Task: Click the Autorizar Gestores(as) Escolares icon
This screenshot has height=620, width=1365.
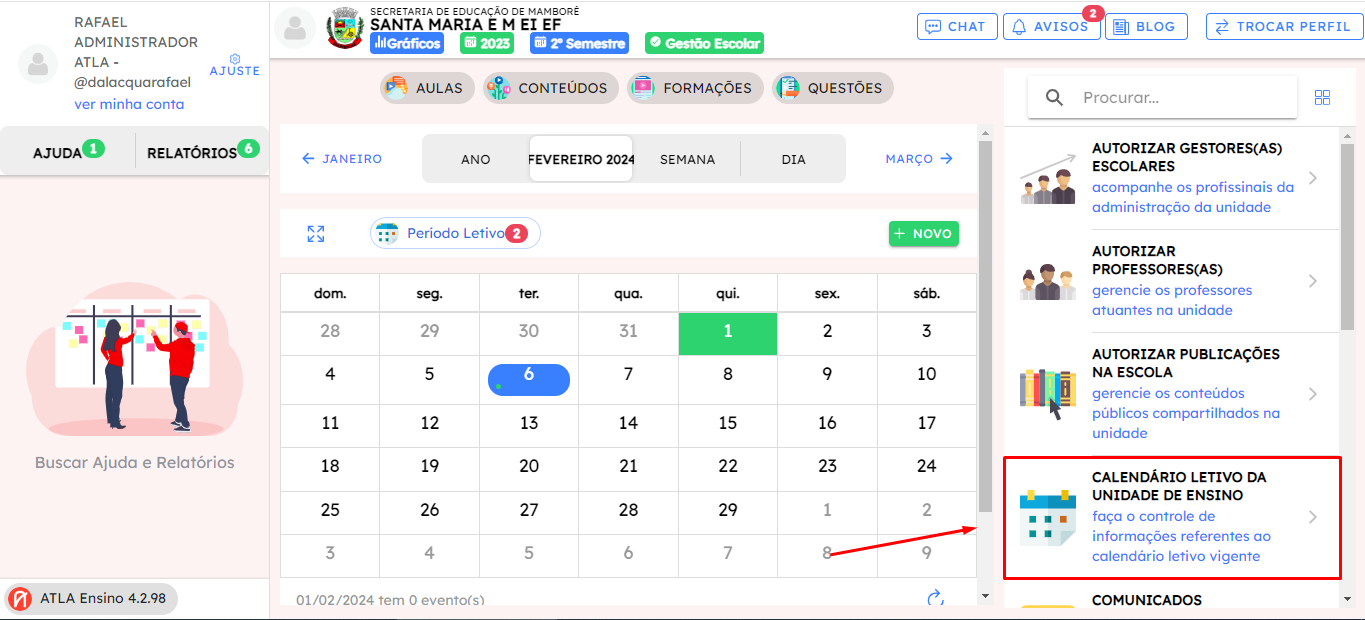Action: 1048,179
